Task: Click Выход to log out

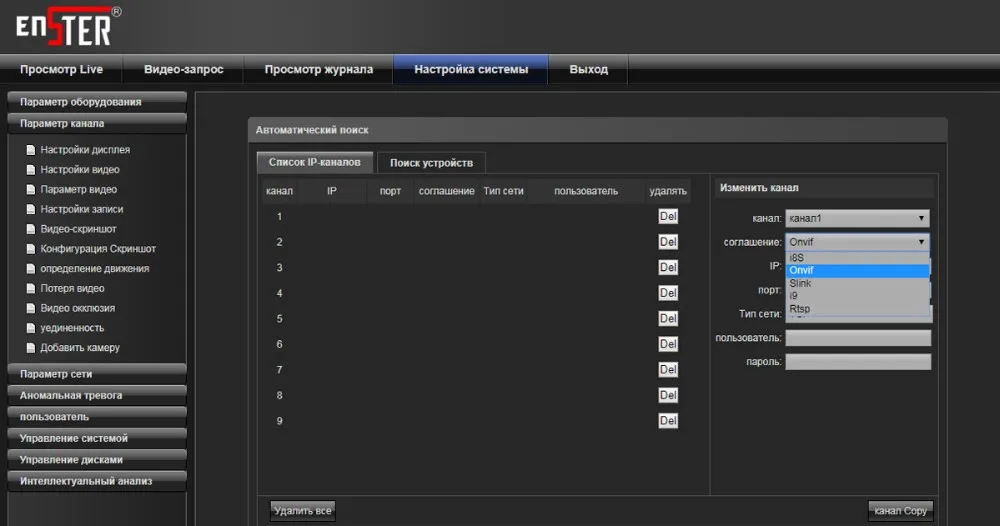Action: [589, 69]
